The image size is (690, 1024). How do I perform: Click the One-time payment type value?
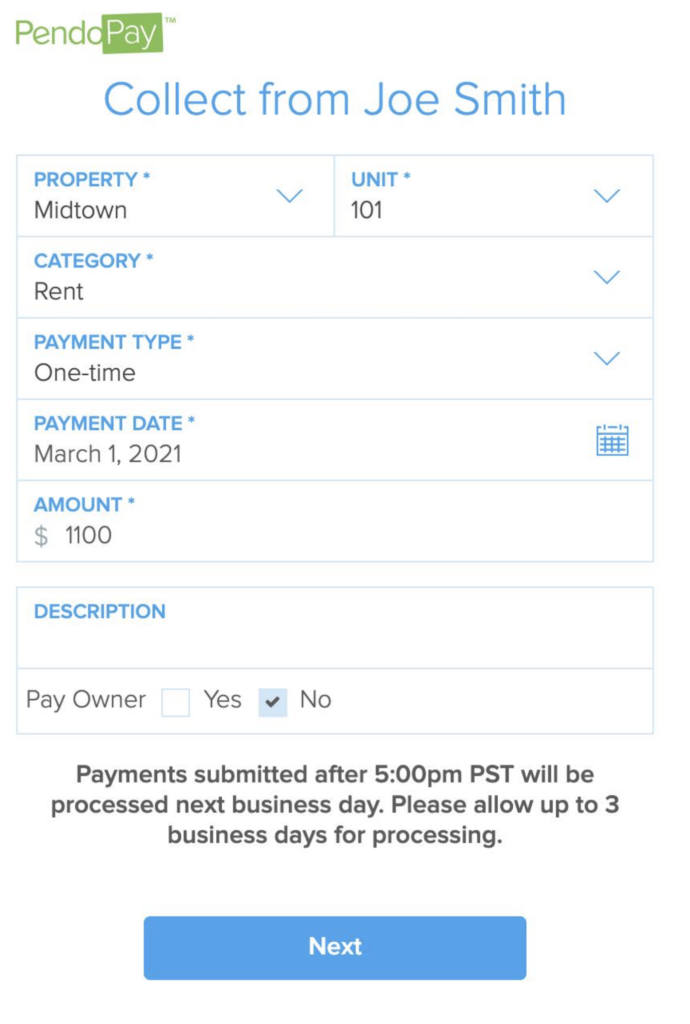[x=85, y=373]
